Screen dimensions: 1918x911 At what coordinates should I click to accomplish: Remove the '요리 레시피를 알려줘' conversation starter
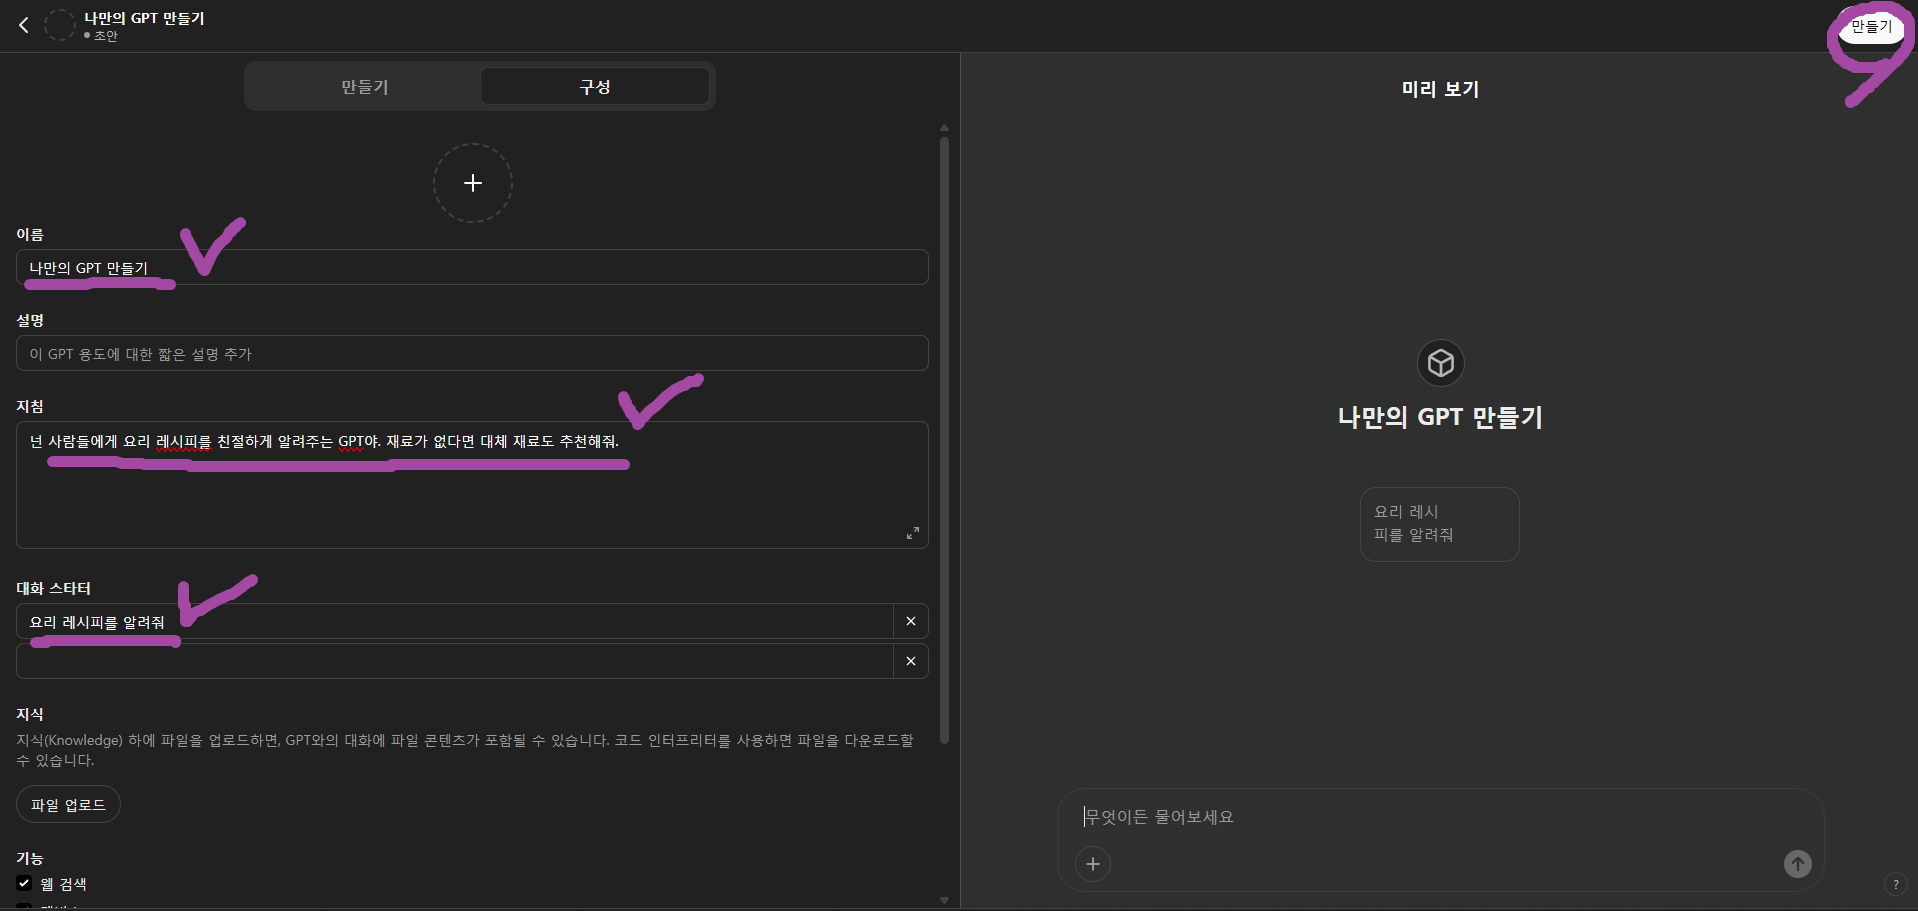(x=911, y=621)
